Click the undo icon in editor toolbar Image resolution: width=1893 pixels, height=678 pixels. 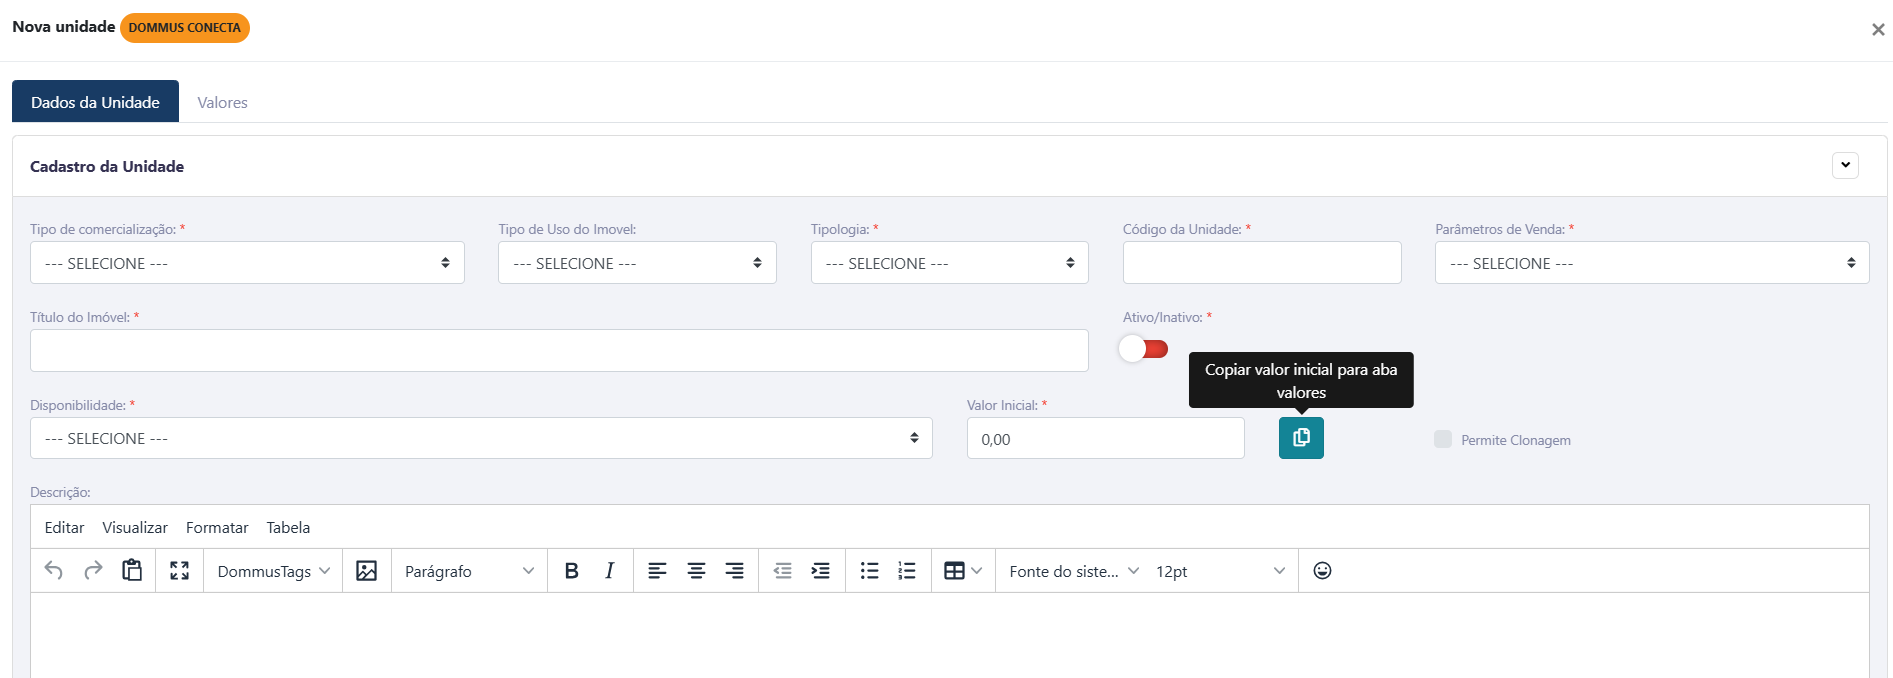54,571
